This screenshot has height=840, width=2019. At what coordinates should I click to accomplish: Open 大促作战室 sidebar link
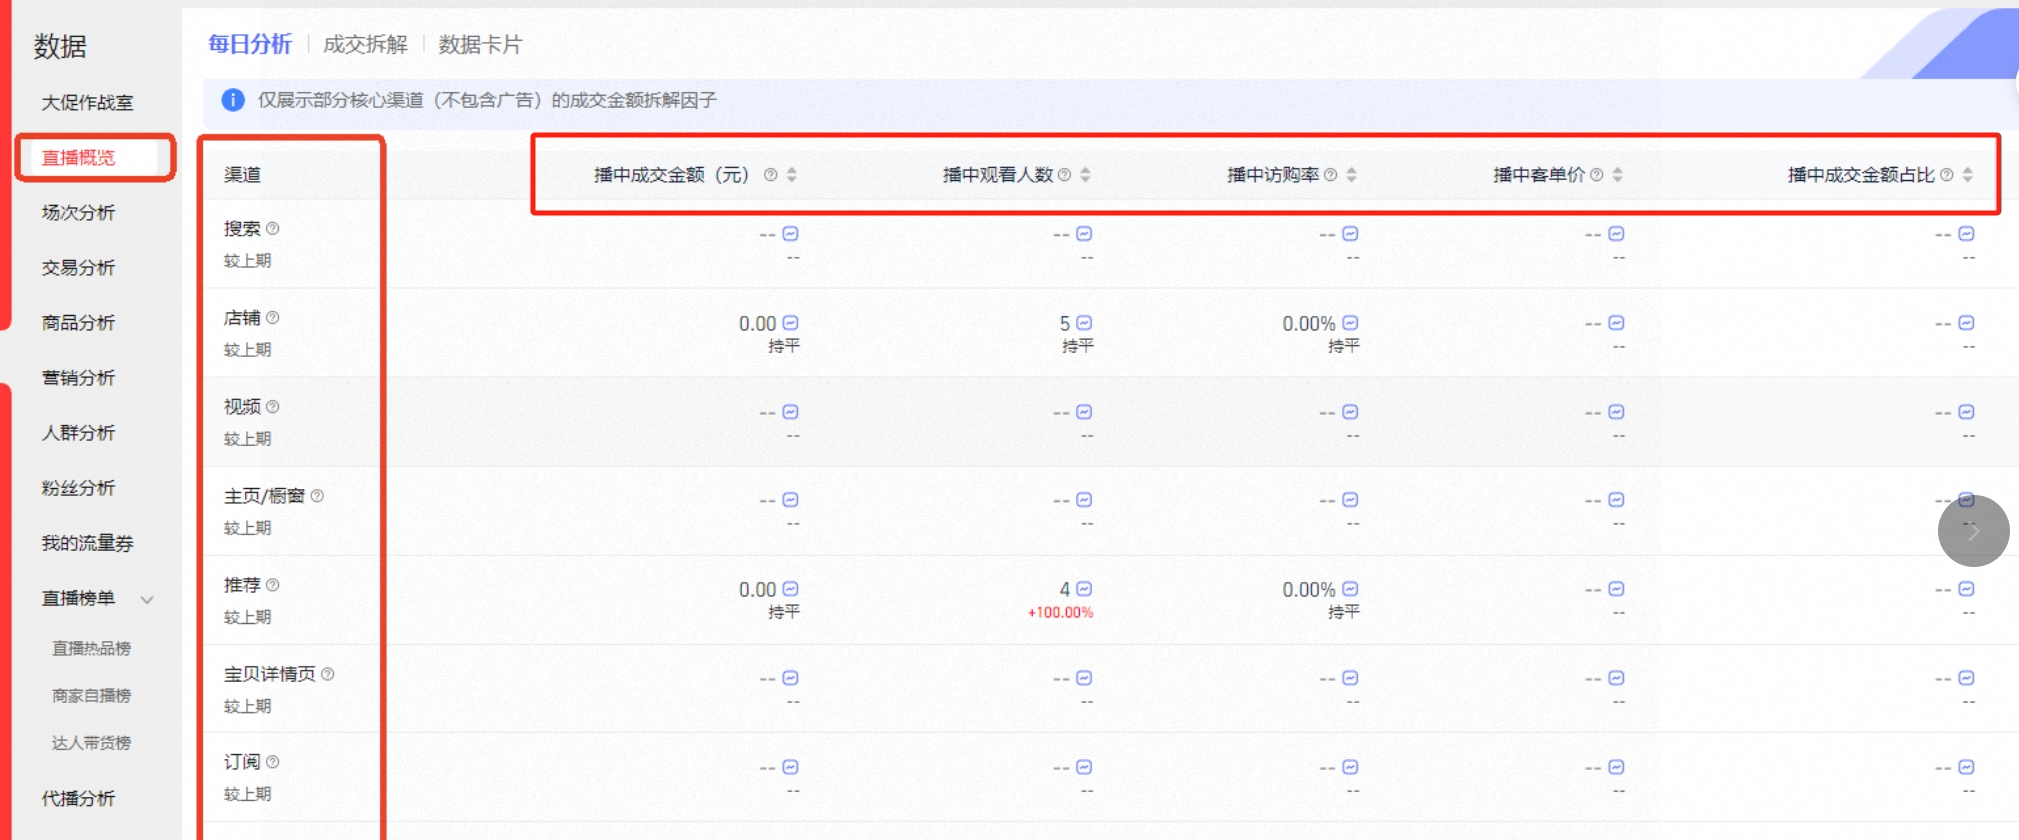coord(87,102)
